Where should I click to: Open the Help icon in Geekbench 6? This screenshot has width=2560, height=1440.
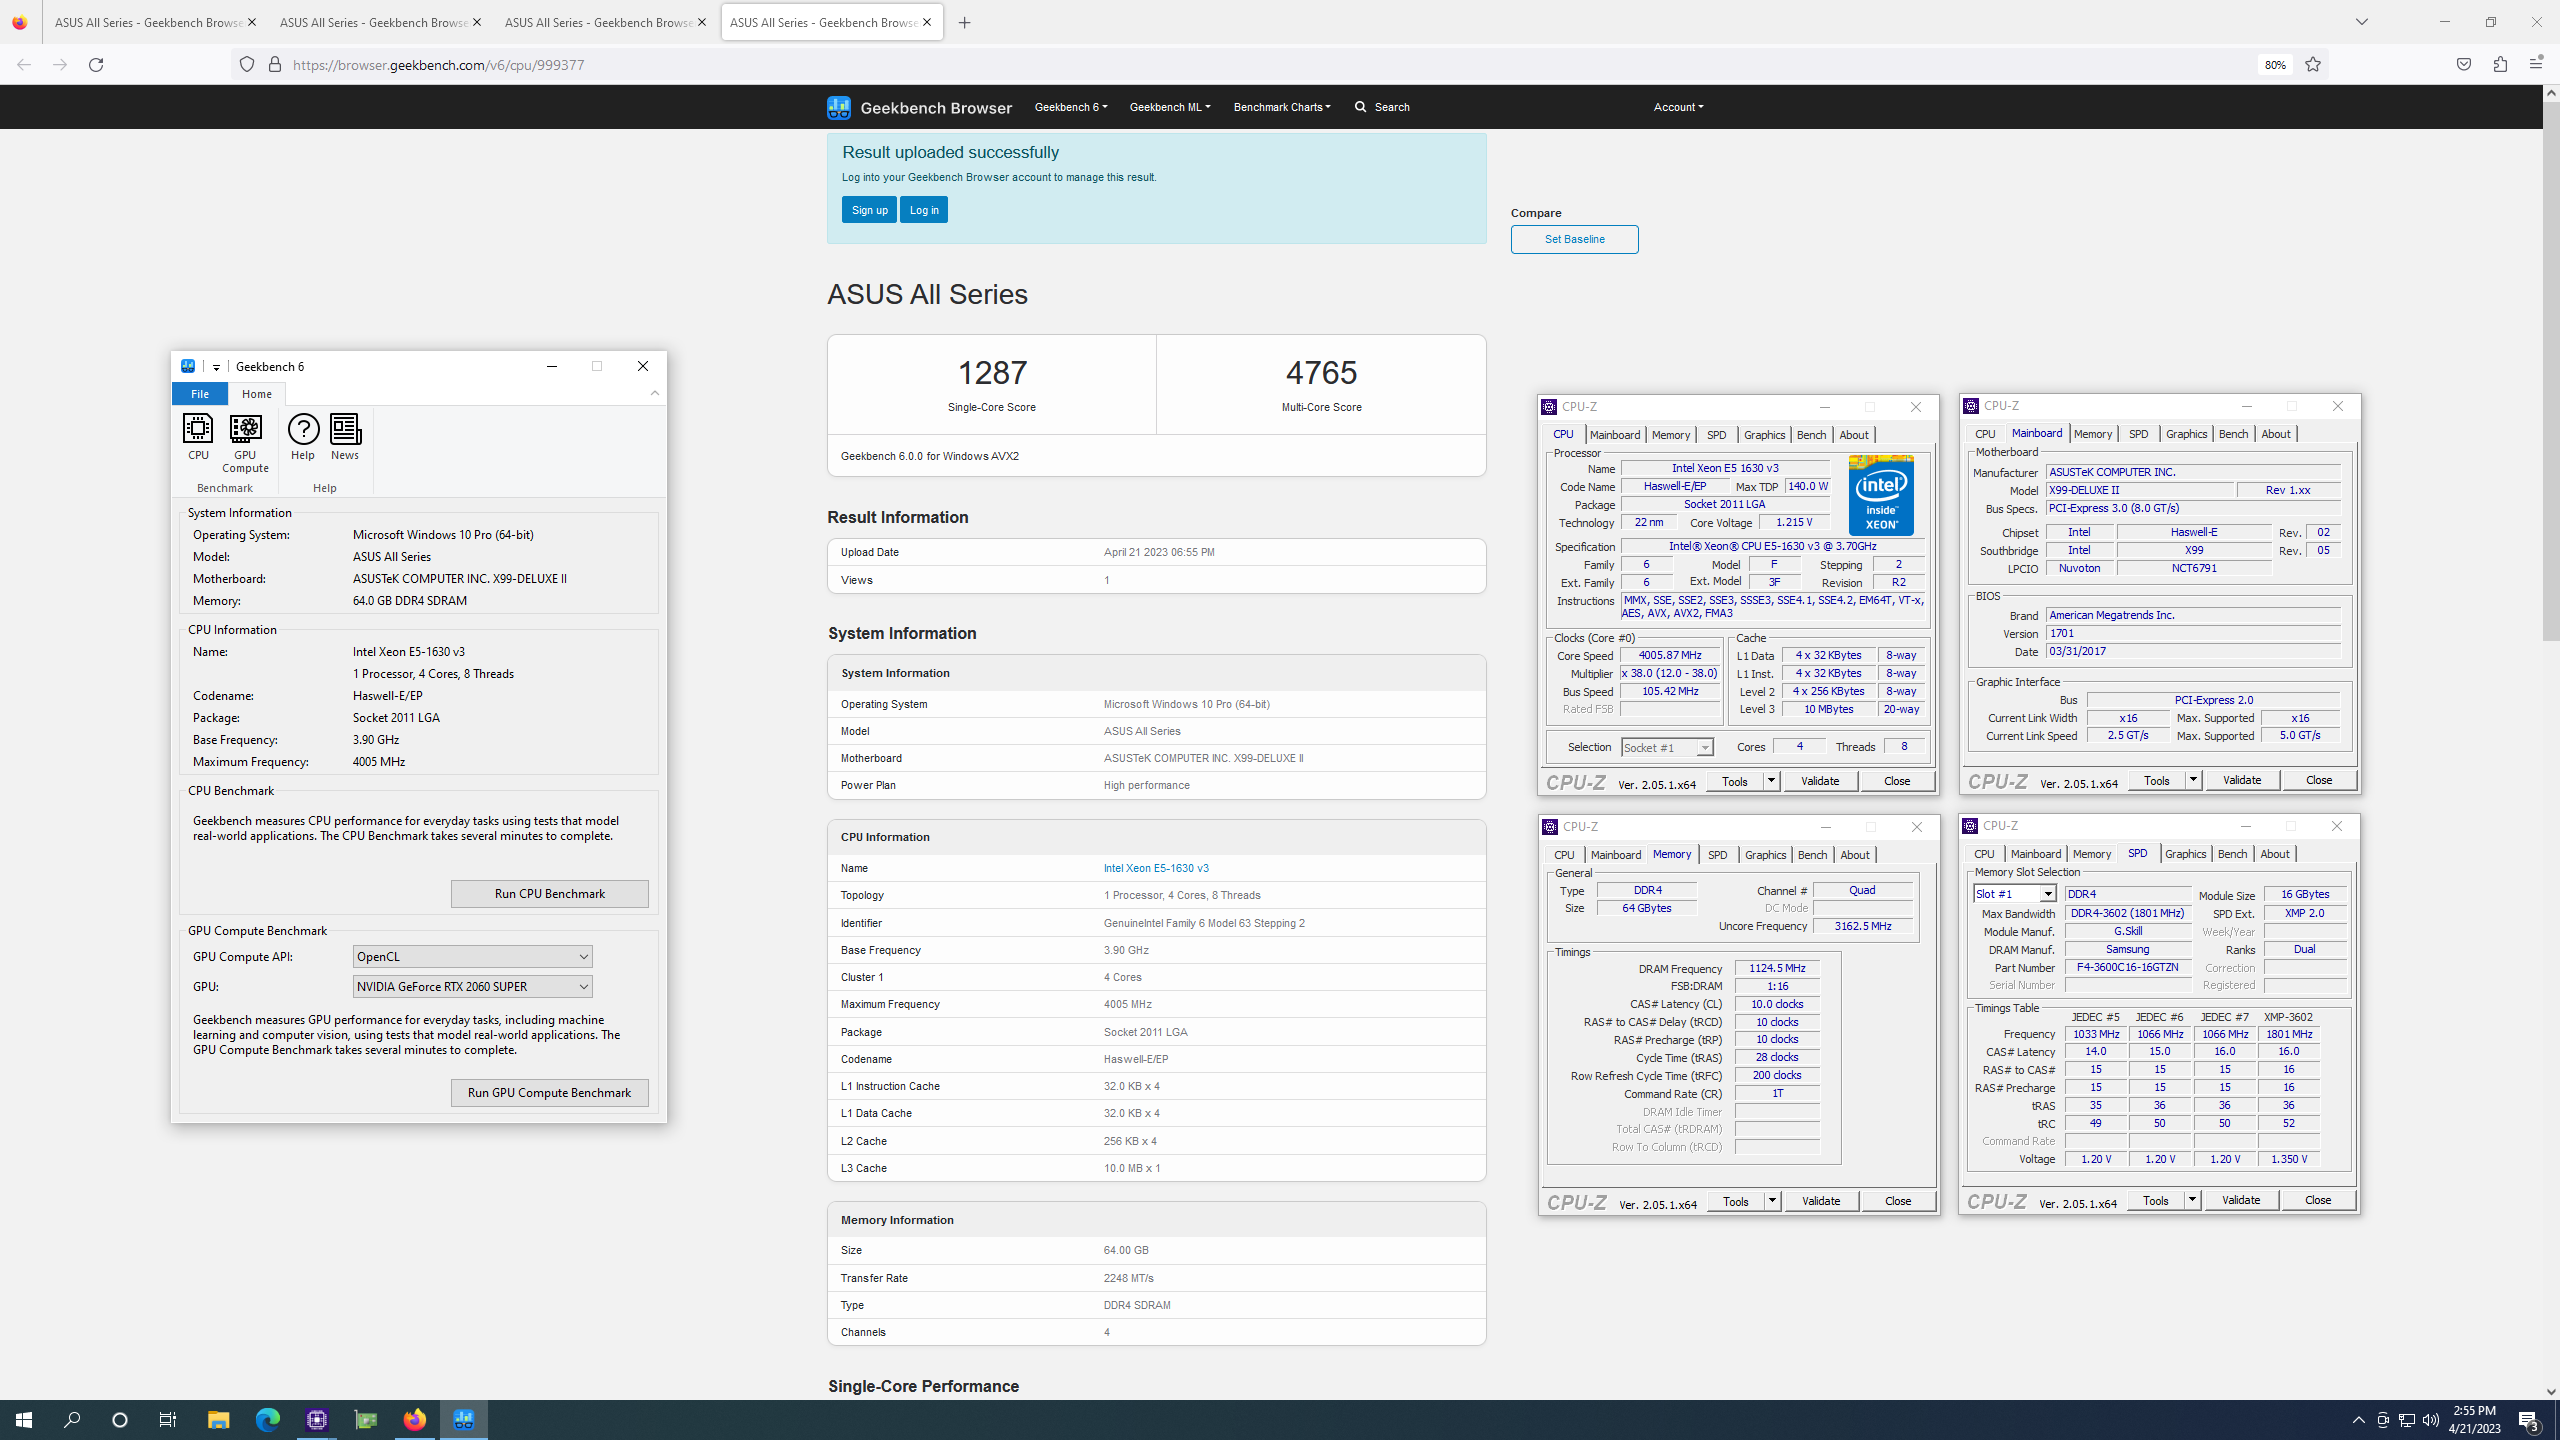pyautogui.click(x=303, y=437)
